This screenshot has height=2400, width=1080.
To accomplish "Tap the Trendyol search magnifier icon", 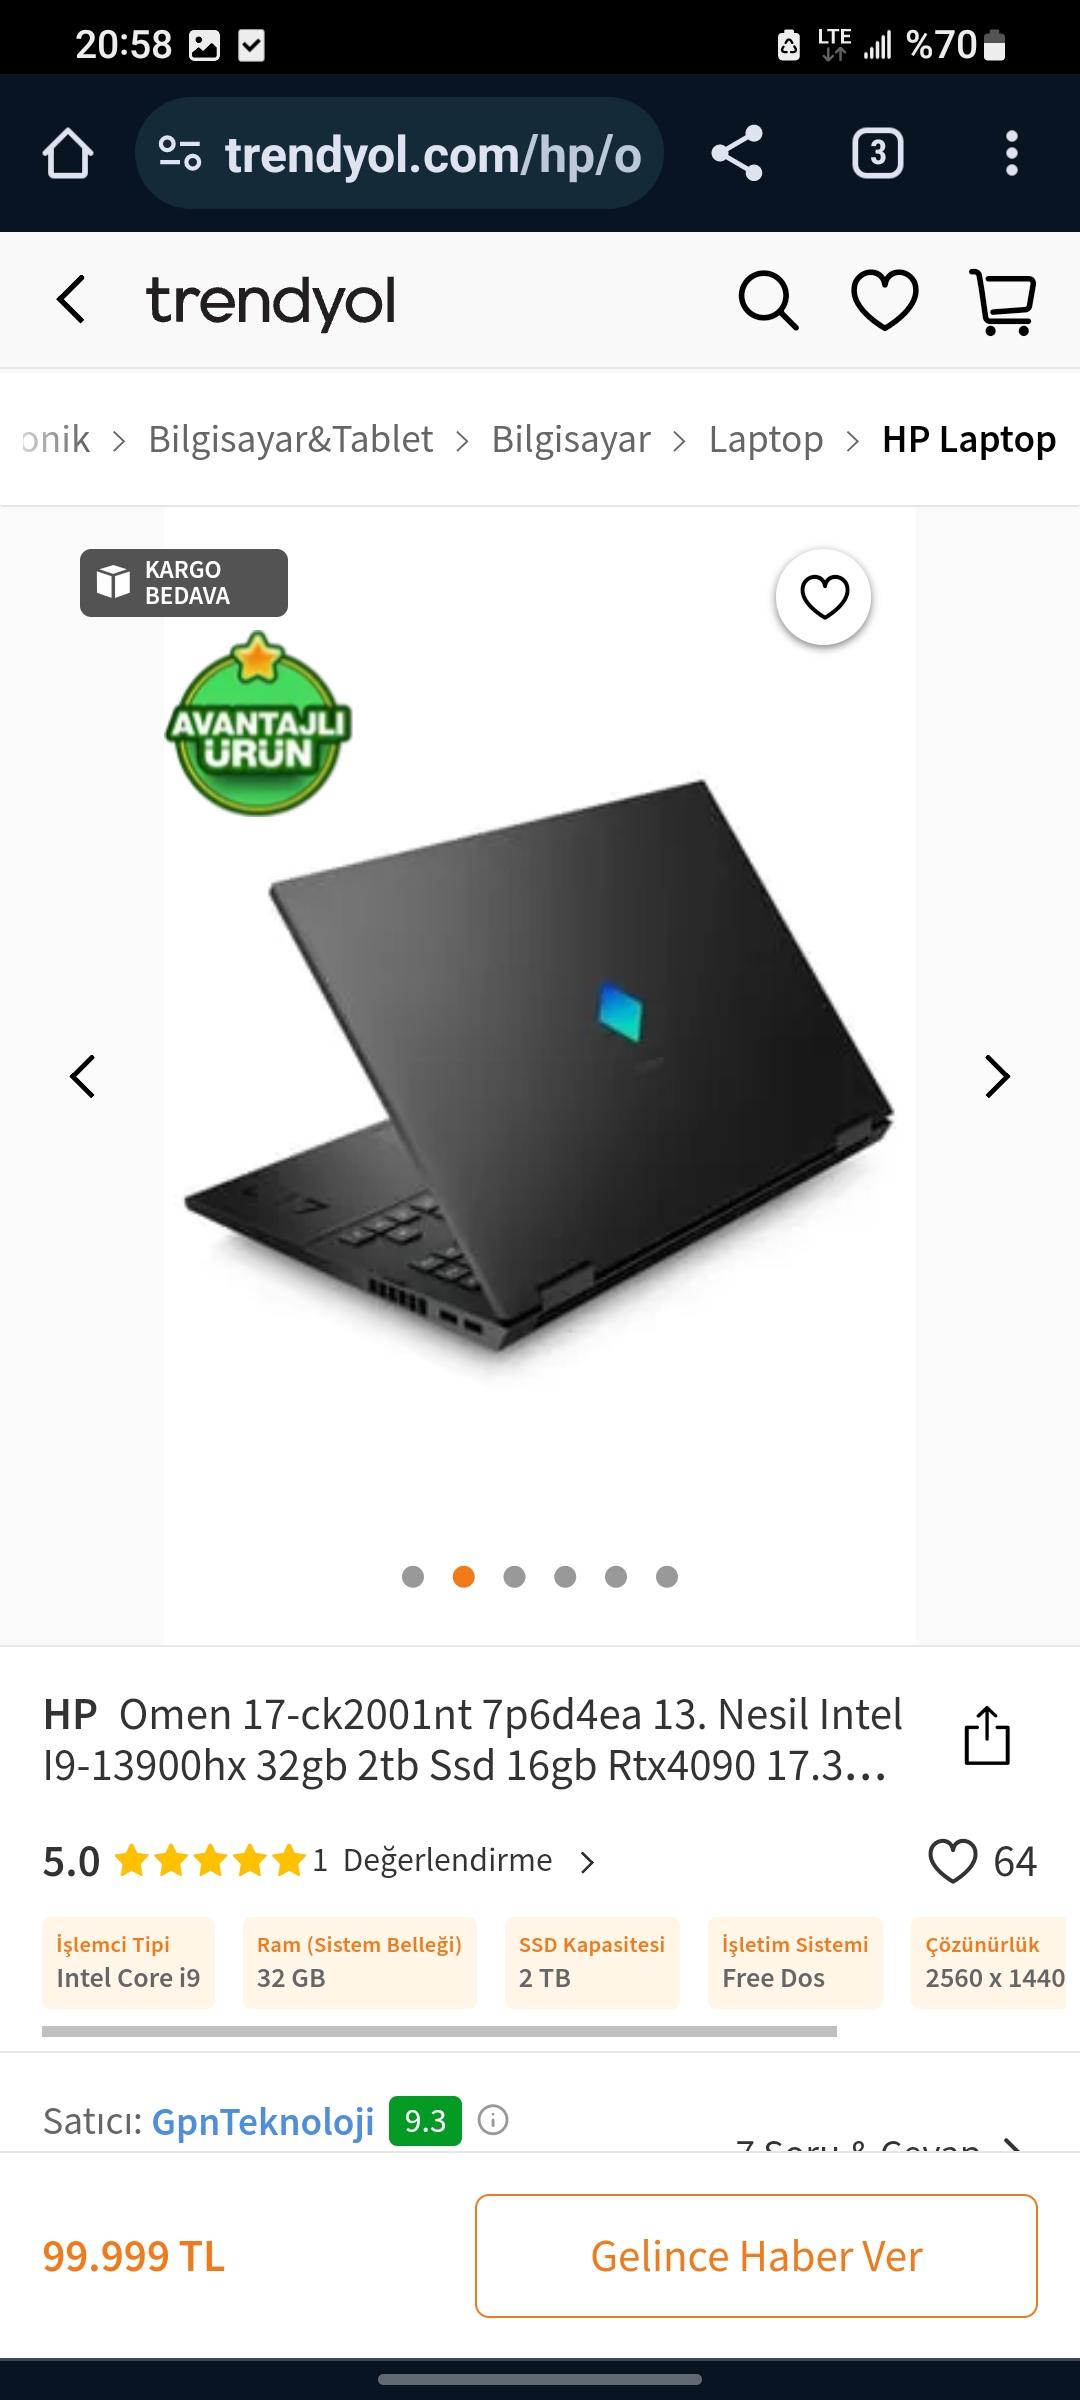I will pos(768,300).
